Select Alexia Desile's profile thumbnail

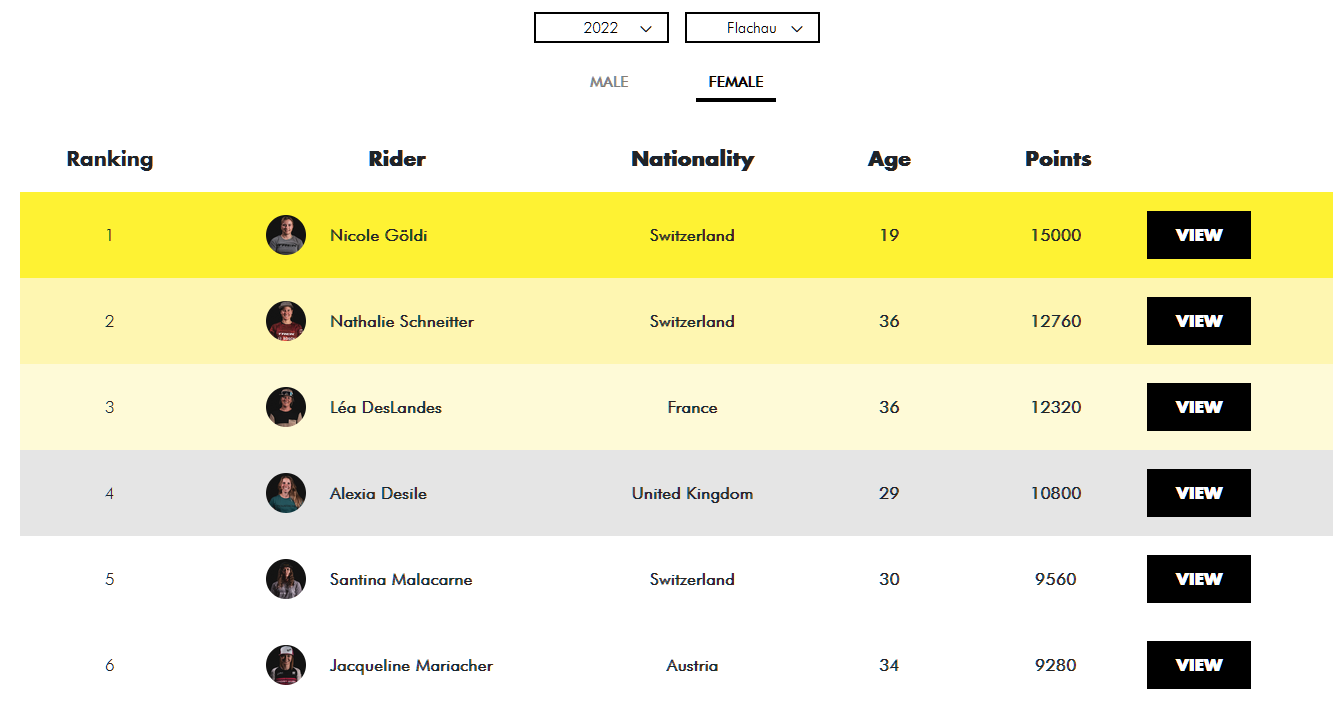coord(286,493)
